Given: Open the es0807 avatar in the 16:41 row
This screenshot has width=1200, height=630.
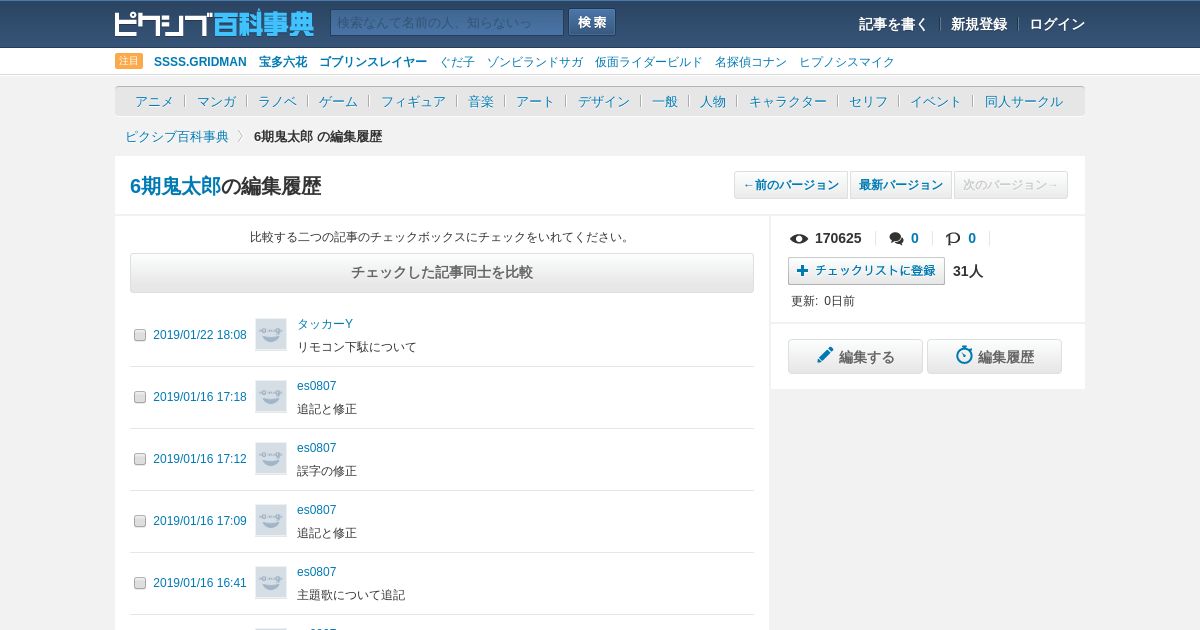Looking at the screenshot, I should 271,582.
